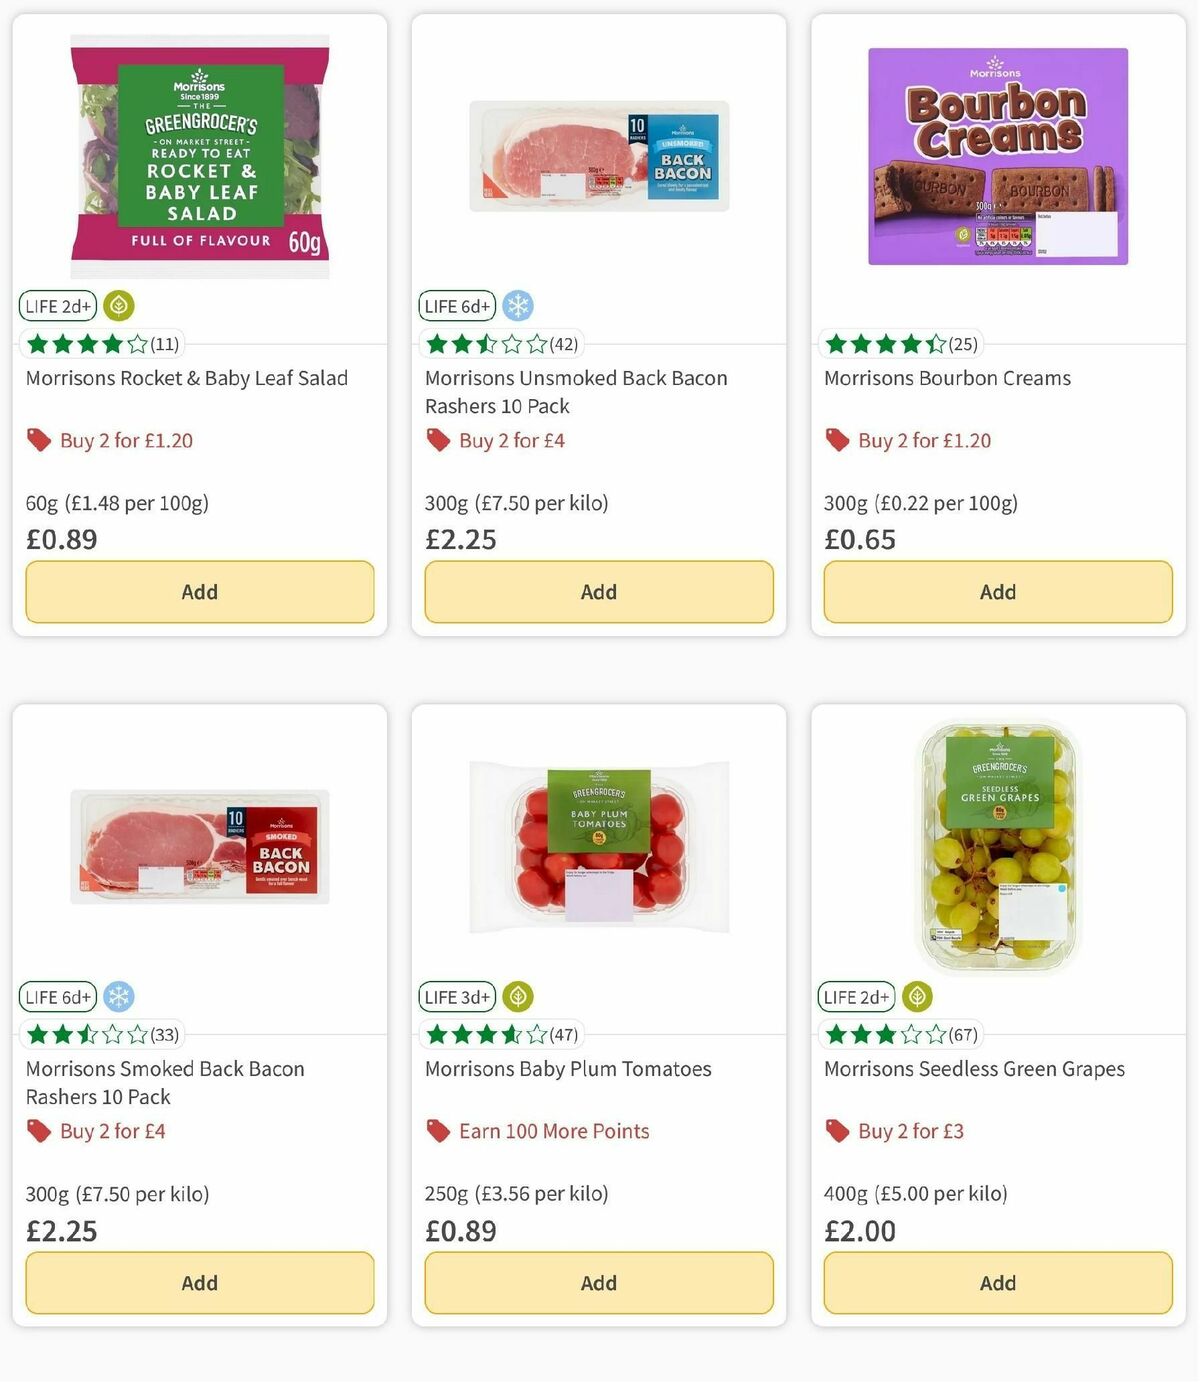Click the green recycling leaf icon on Rocket Salad
Screen dimensions: 1200x1382
[x=118, y=306]
